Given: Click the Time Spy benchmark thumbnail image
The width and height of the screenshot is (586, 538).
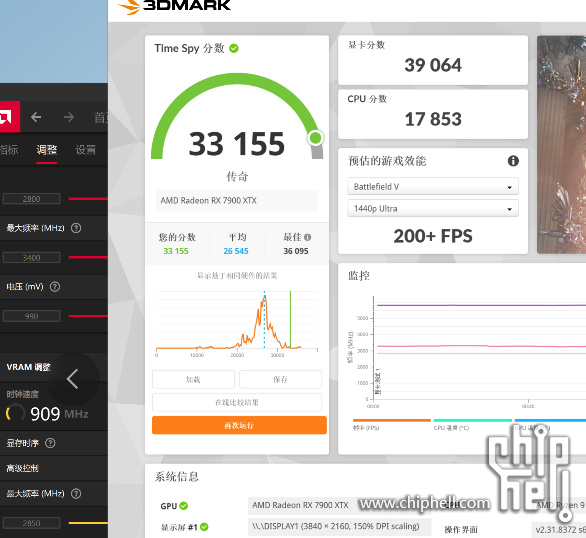Looking at the screenshot, I should [561, 145].
